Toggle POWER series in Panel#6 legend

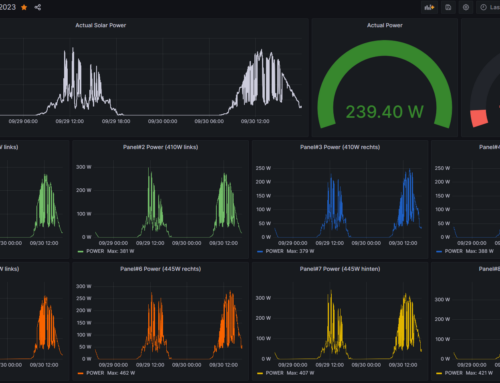[x=95, y=373]
